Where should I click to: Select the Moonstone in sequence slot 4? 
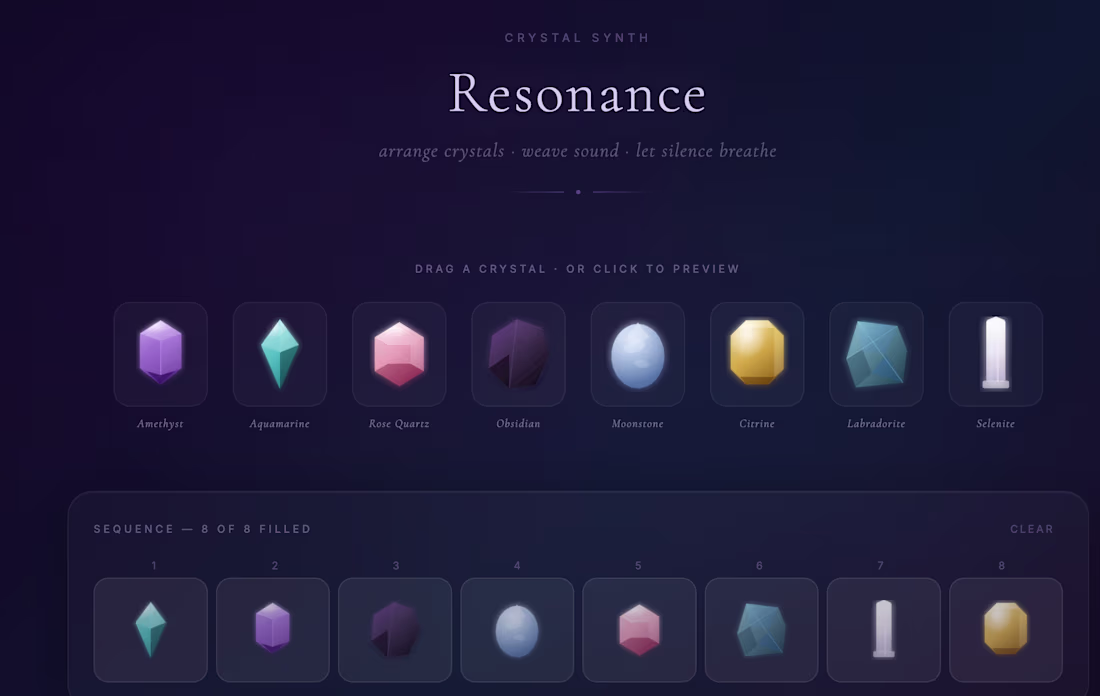(x=517, y=630)
